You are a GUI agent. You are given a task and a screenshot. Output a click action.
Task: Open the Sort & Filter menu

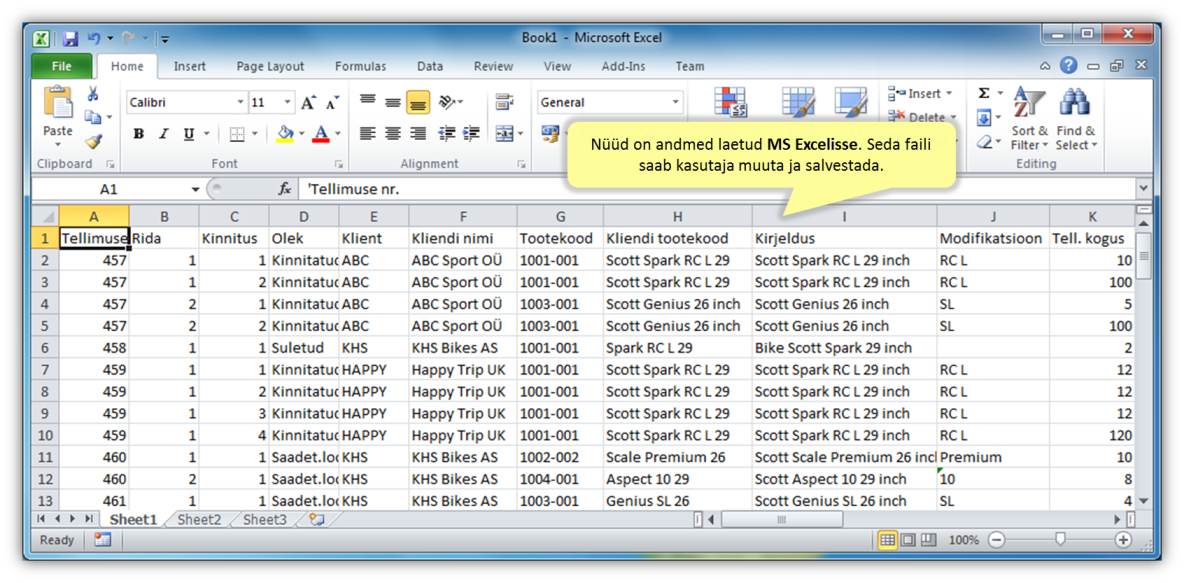[x=1028, y=118]
